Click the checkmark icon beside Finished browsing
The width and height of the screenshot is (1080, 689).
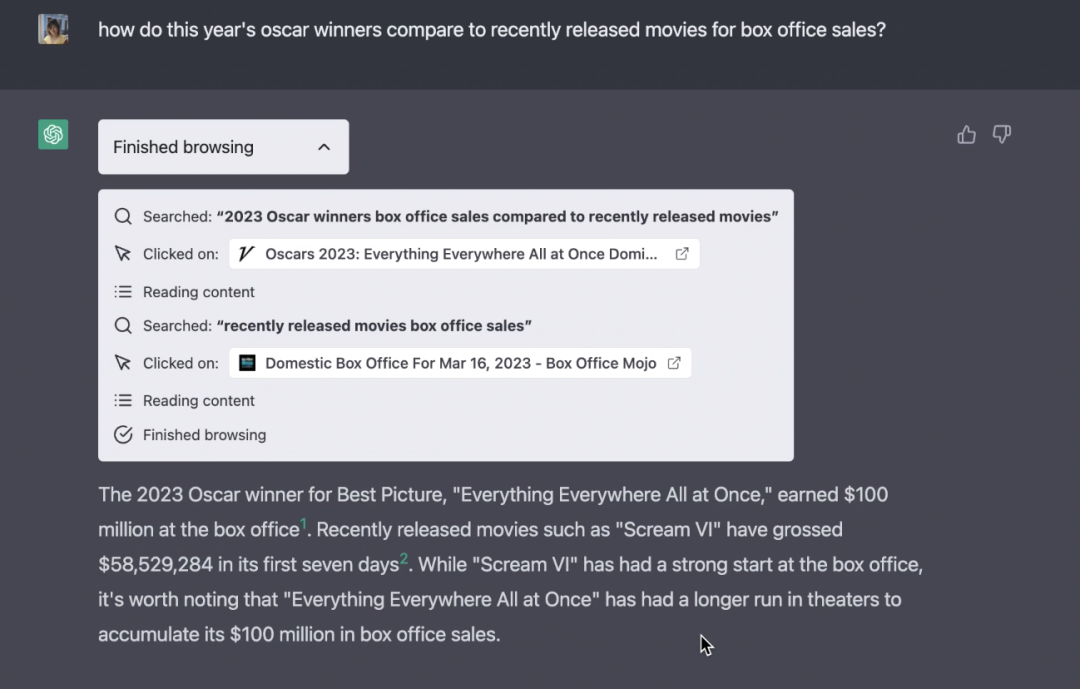tap(123, 435)
